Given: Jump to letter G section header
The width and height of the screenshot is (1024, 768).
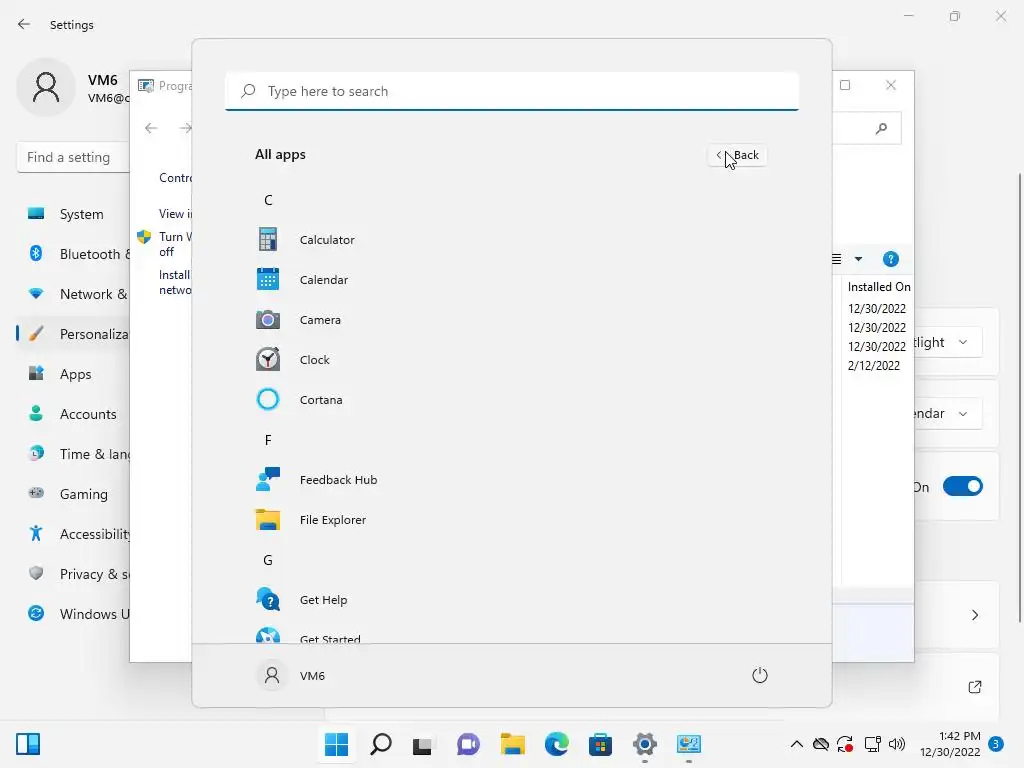Looking at the screenshot, I should point(268,560).
